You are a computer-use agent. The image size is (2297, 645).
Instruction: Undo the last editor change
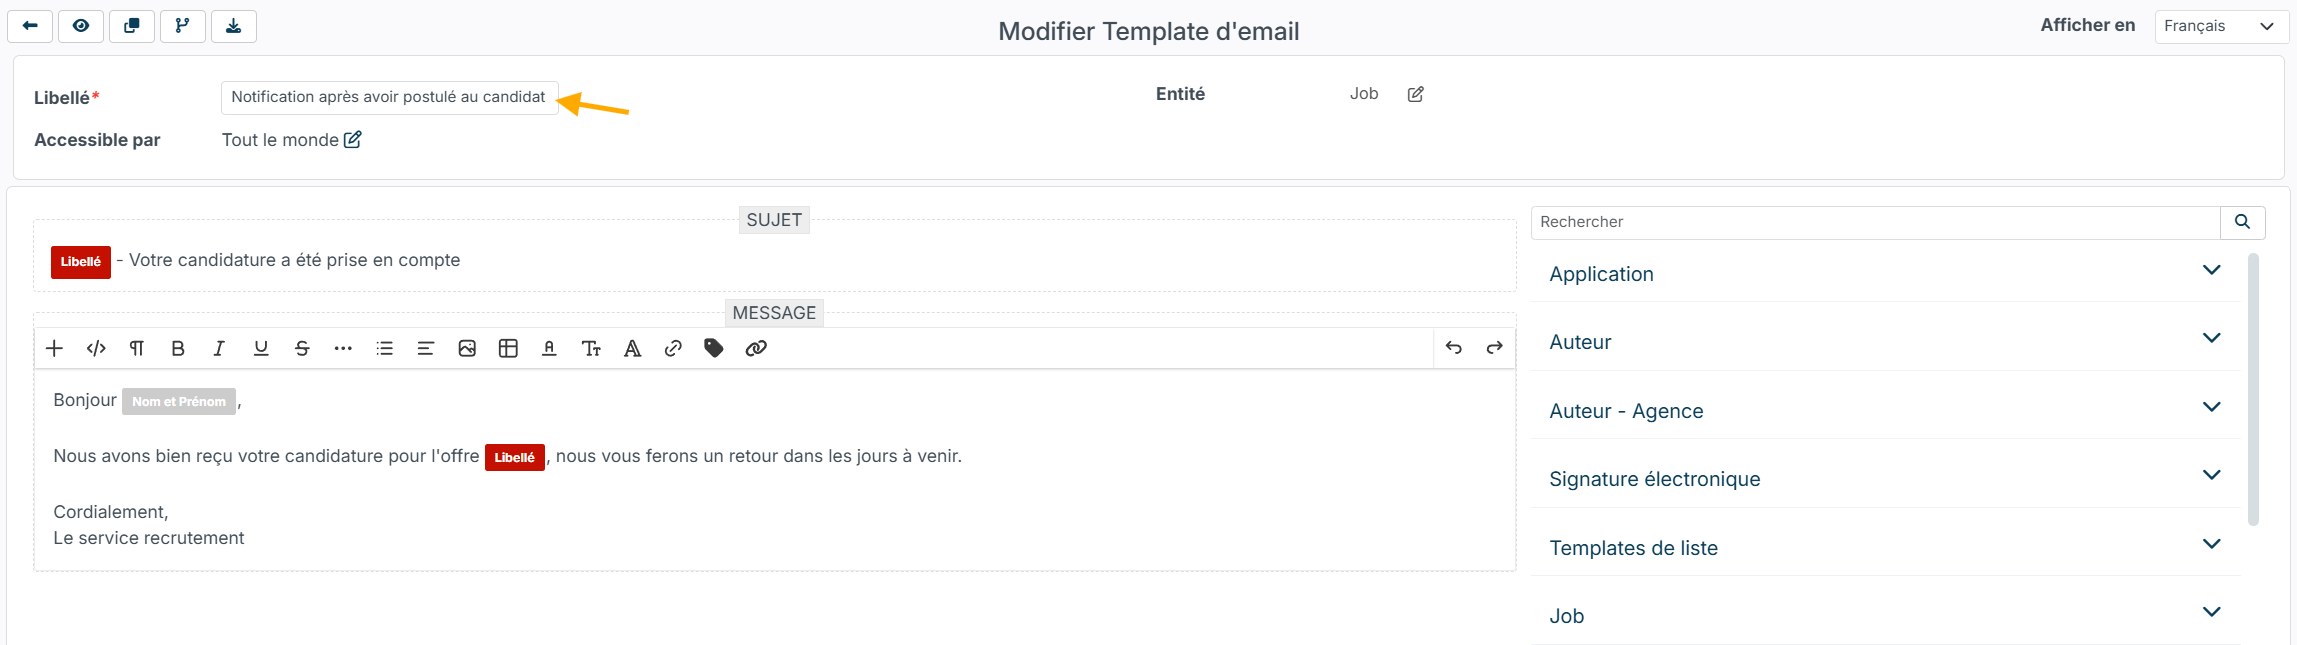[1454, 348]
